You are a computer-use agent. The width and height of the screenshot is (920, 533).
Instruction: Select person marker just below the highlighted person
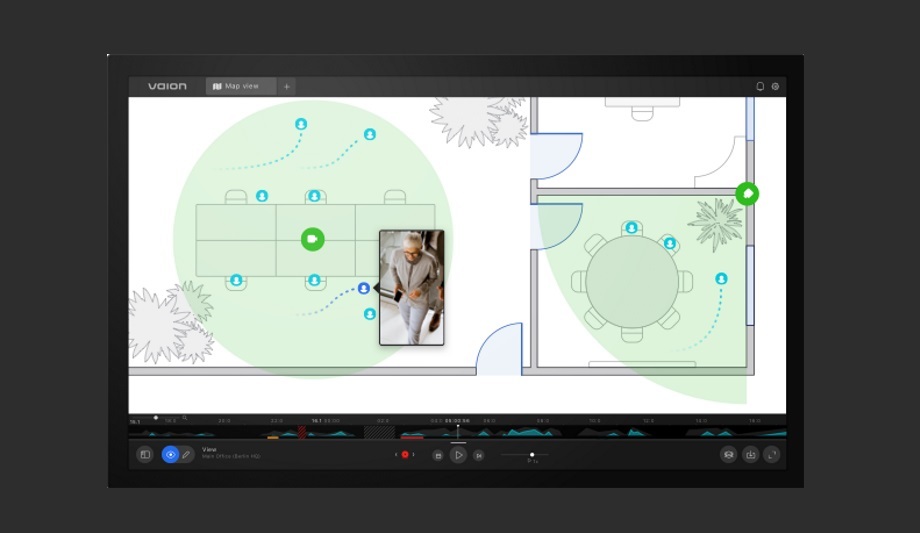[x=370, y=314]
